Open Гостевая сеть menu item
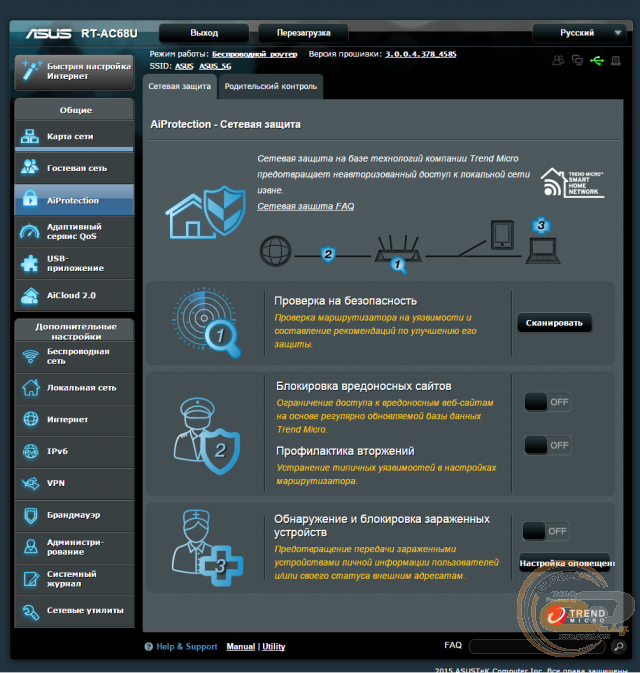 (74, 168)
